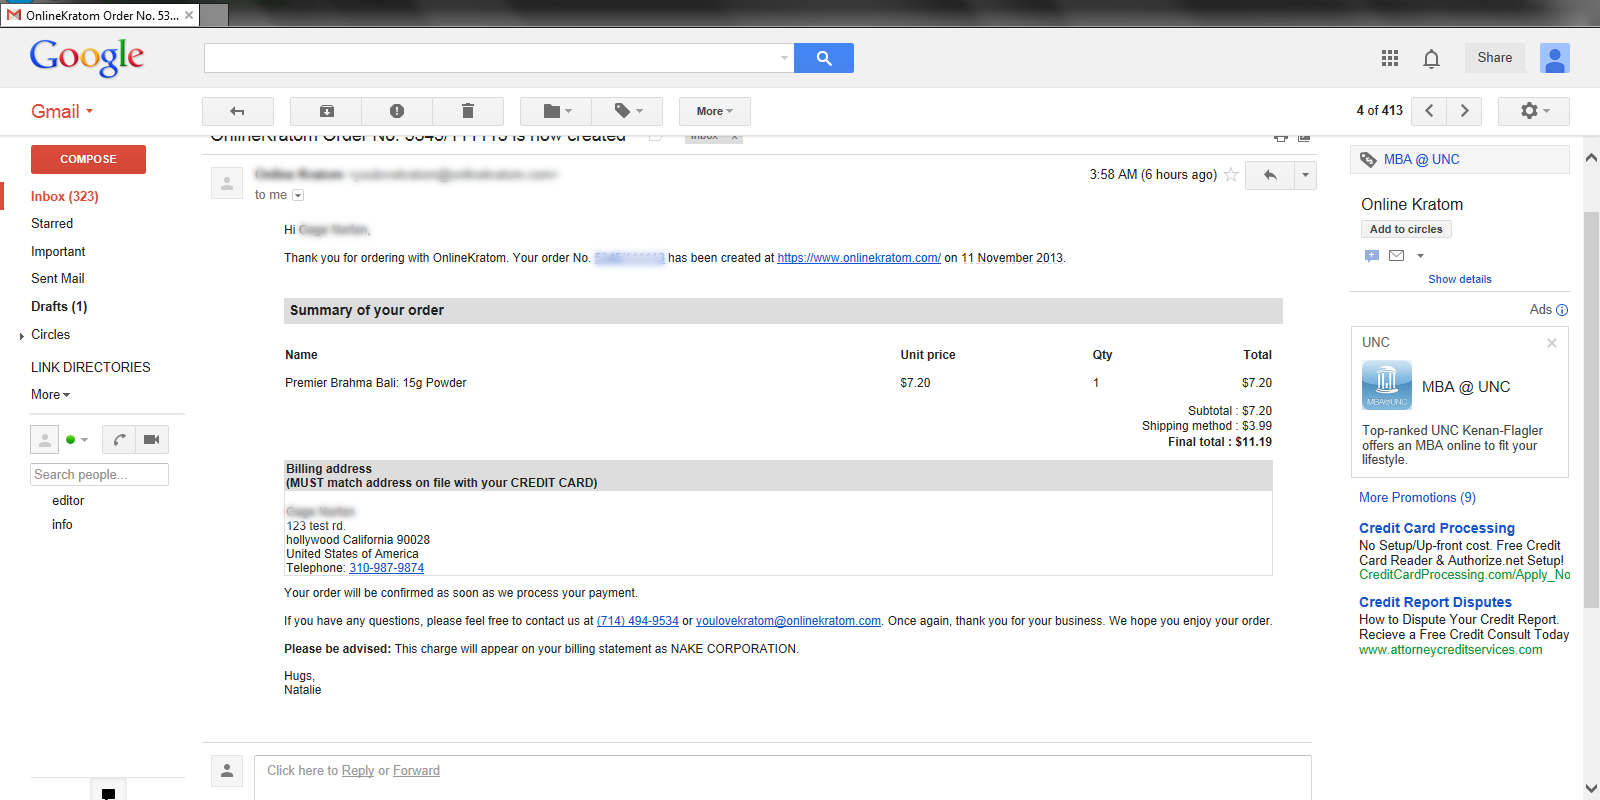Start a phone call from the chat panel

(x=120, y=439)
